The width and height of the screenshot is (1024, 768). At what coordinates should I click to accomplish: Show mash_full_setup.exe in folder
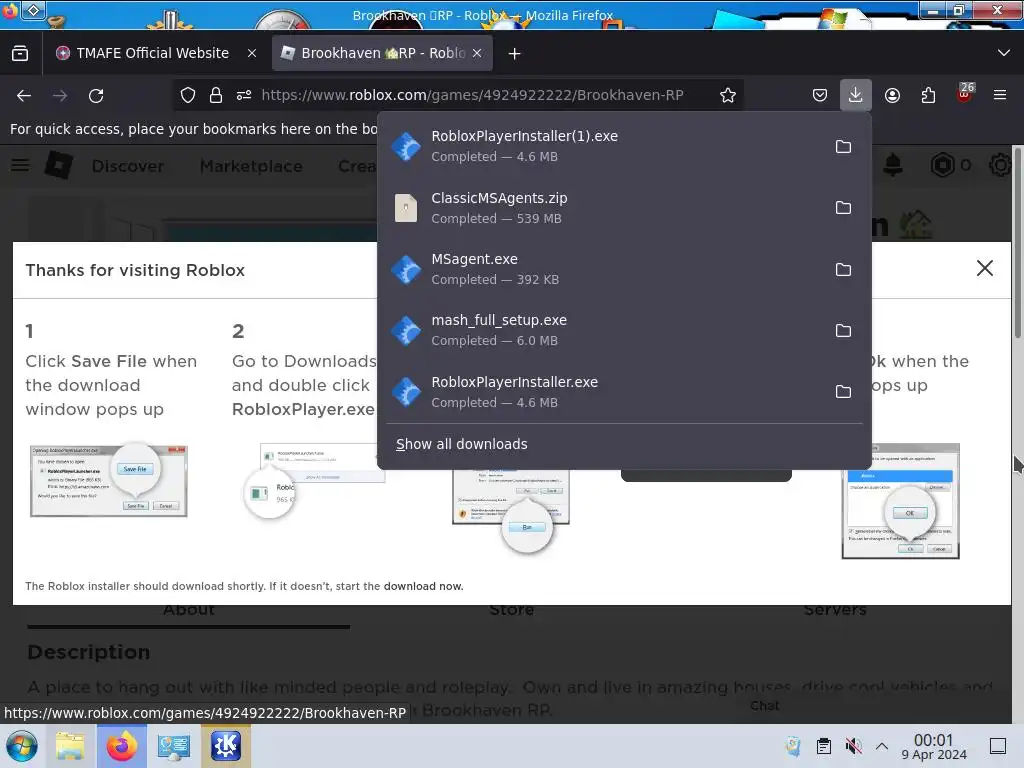pos(843,330)
